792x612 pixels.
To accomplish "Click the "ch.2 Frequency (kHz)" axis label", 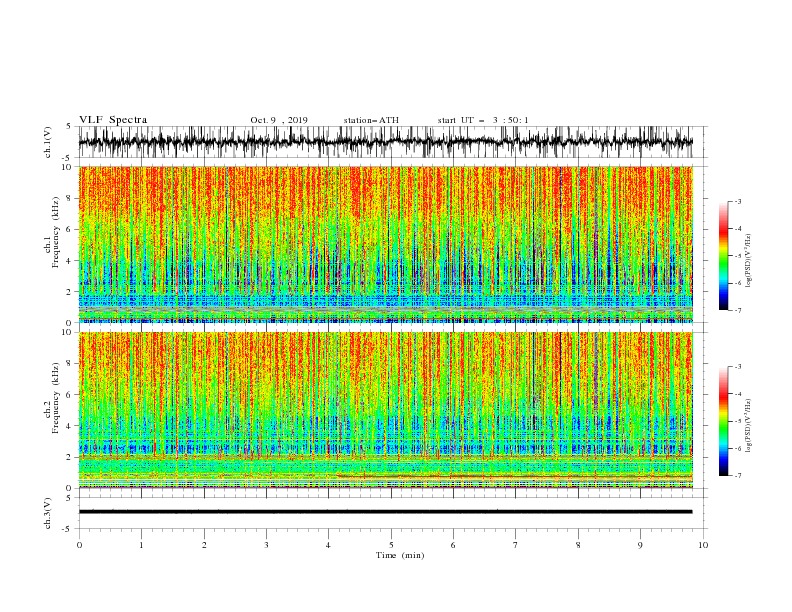I will [x=51, y=398].
